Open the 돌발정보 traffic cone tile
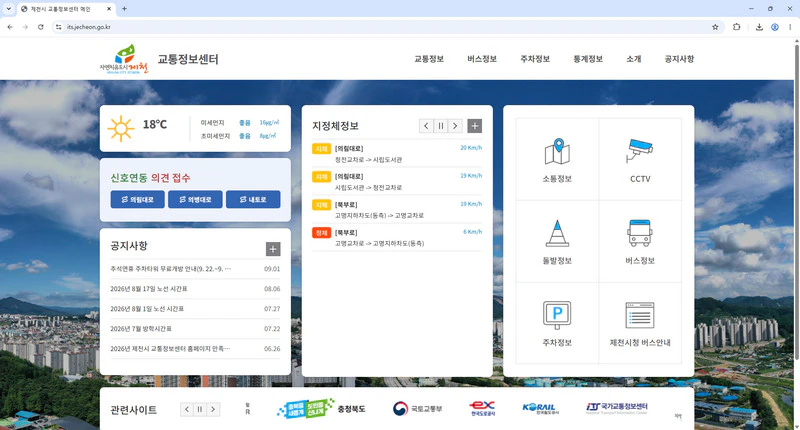 point(557,241)
